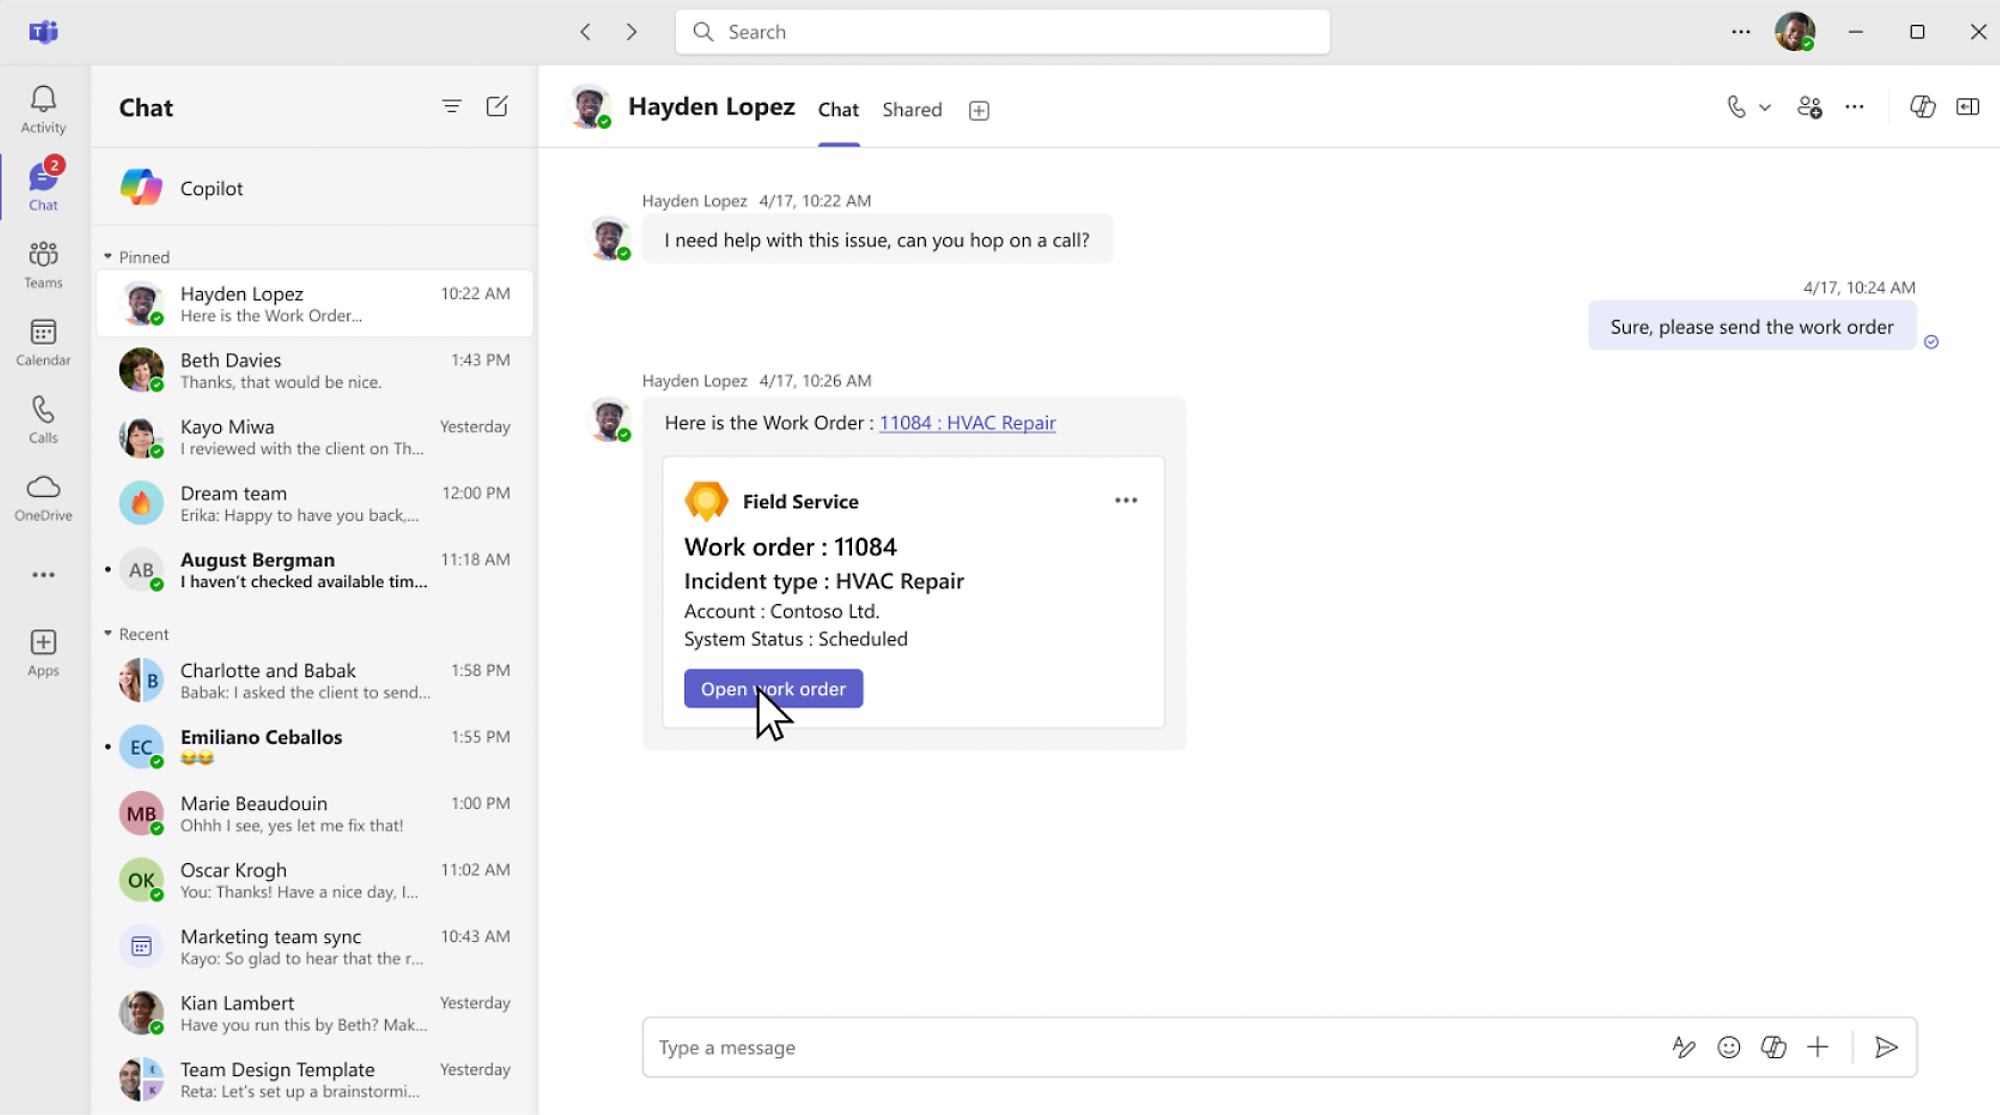Open work order 11084 HVAC Repair link
Image resolution: width=2000 pixels, height=1115 pixels.
965,422
